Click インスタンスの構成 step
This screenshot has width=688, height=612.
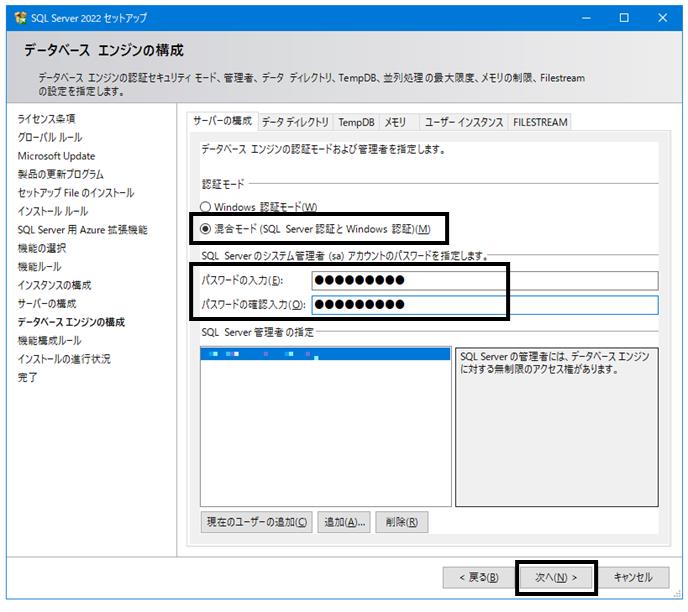(54, 285)
